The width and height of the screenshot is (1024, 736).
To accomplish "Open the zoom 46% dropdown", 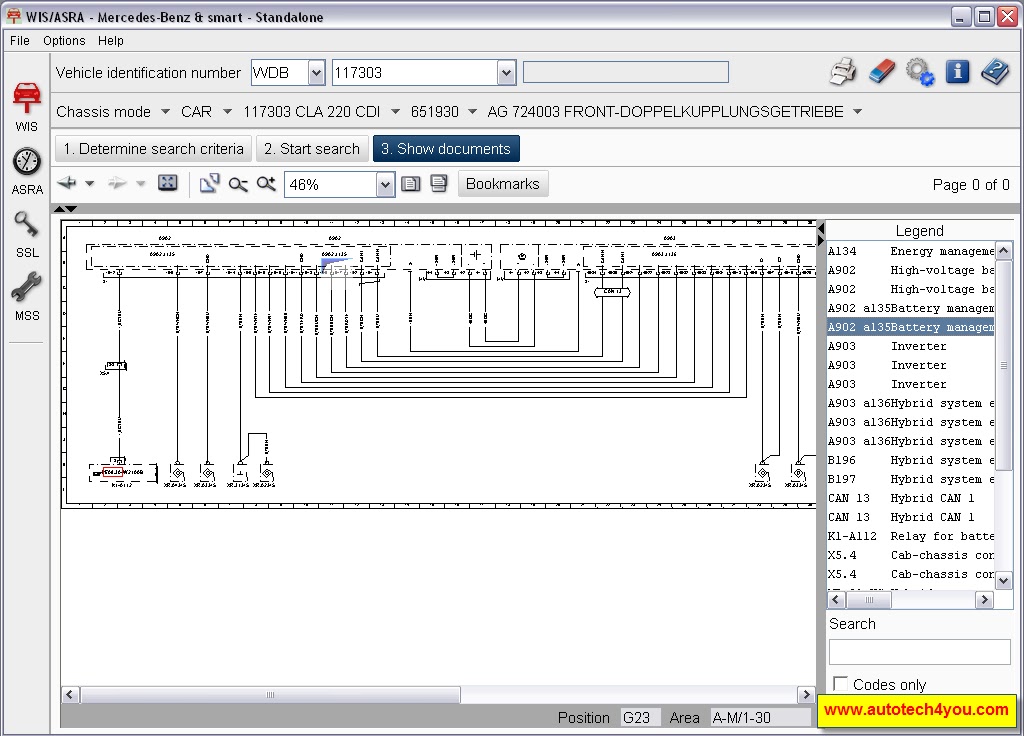I will click(x=385, y=185).
